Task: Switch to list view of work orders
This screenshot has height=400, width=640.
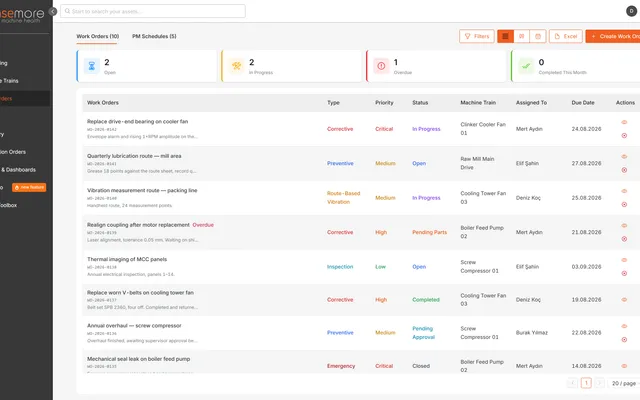Action: pos(505,36)
